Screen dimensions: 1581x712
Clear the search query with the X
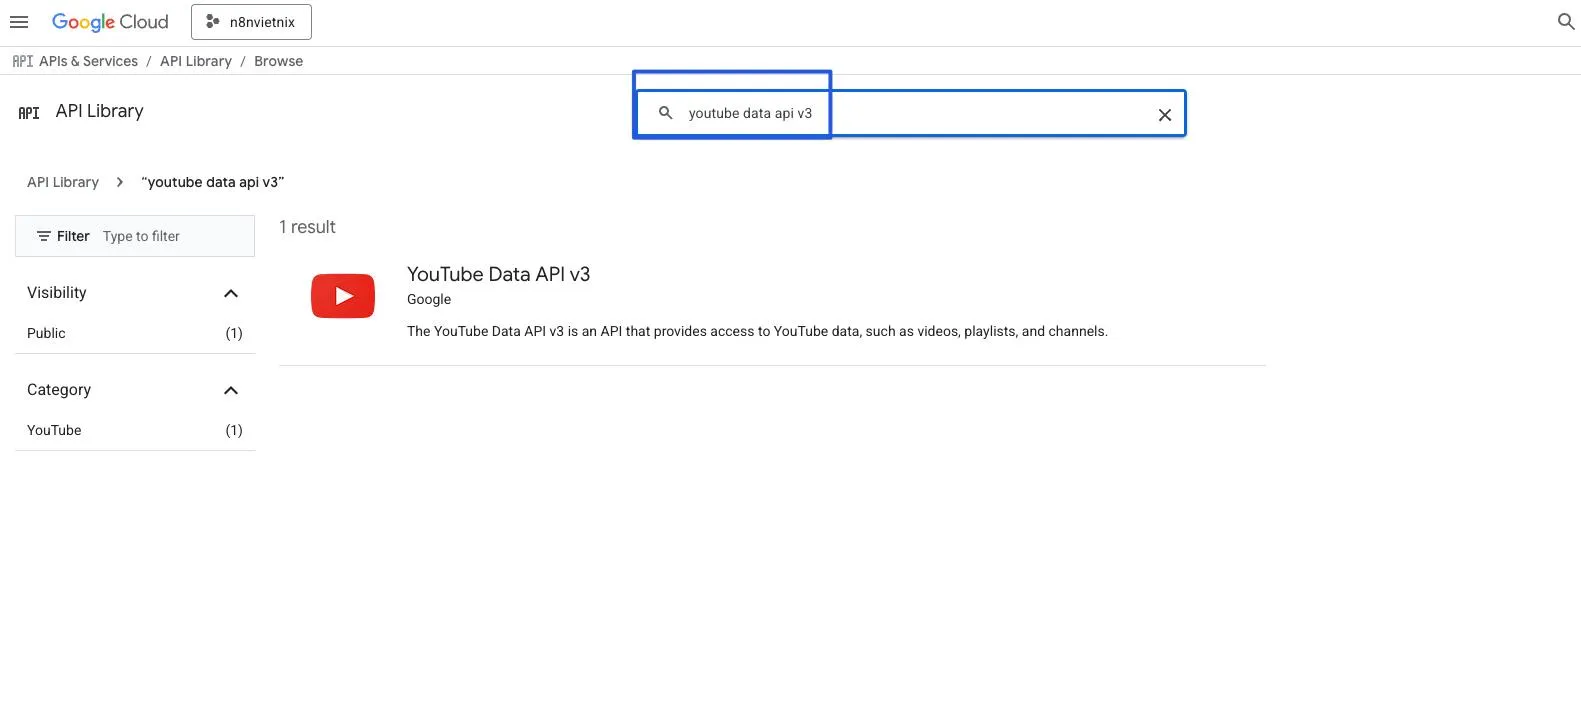click(1165, 115)
